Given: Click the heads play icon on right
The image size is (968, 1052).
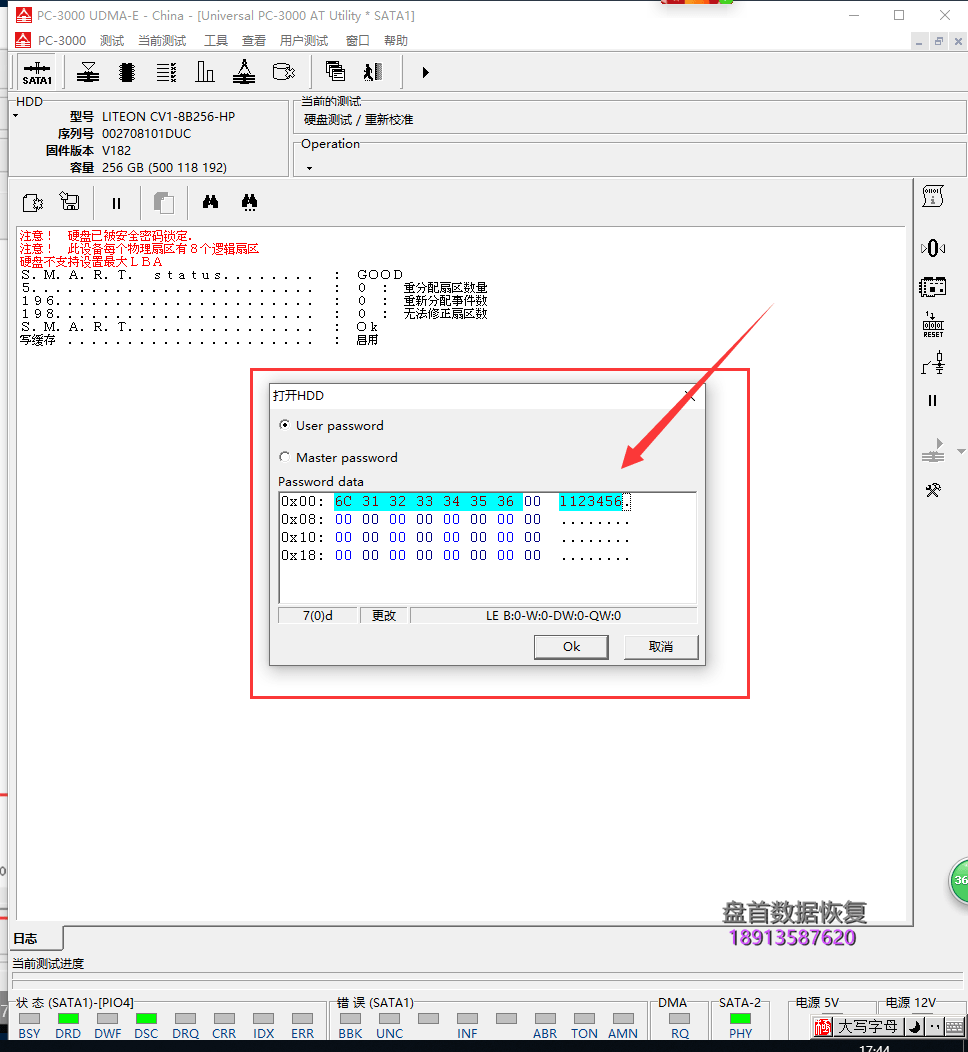Looking at the screenshot, I should (x=933, y=451).
